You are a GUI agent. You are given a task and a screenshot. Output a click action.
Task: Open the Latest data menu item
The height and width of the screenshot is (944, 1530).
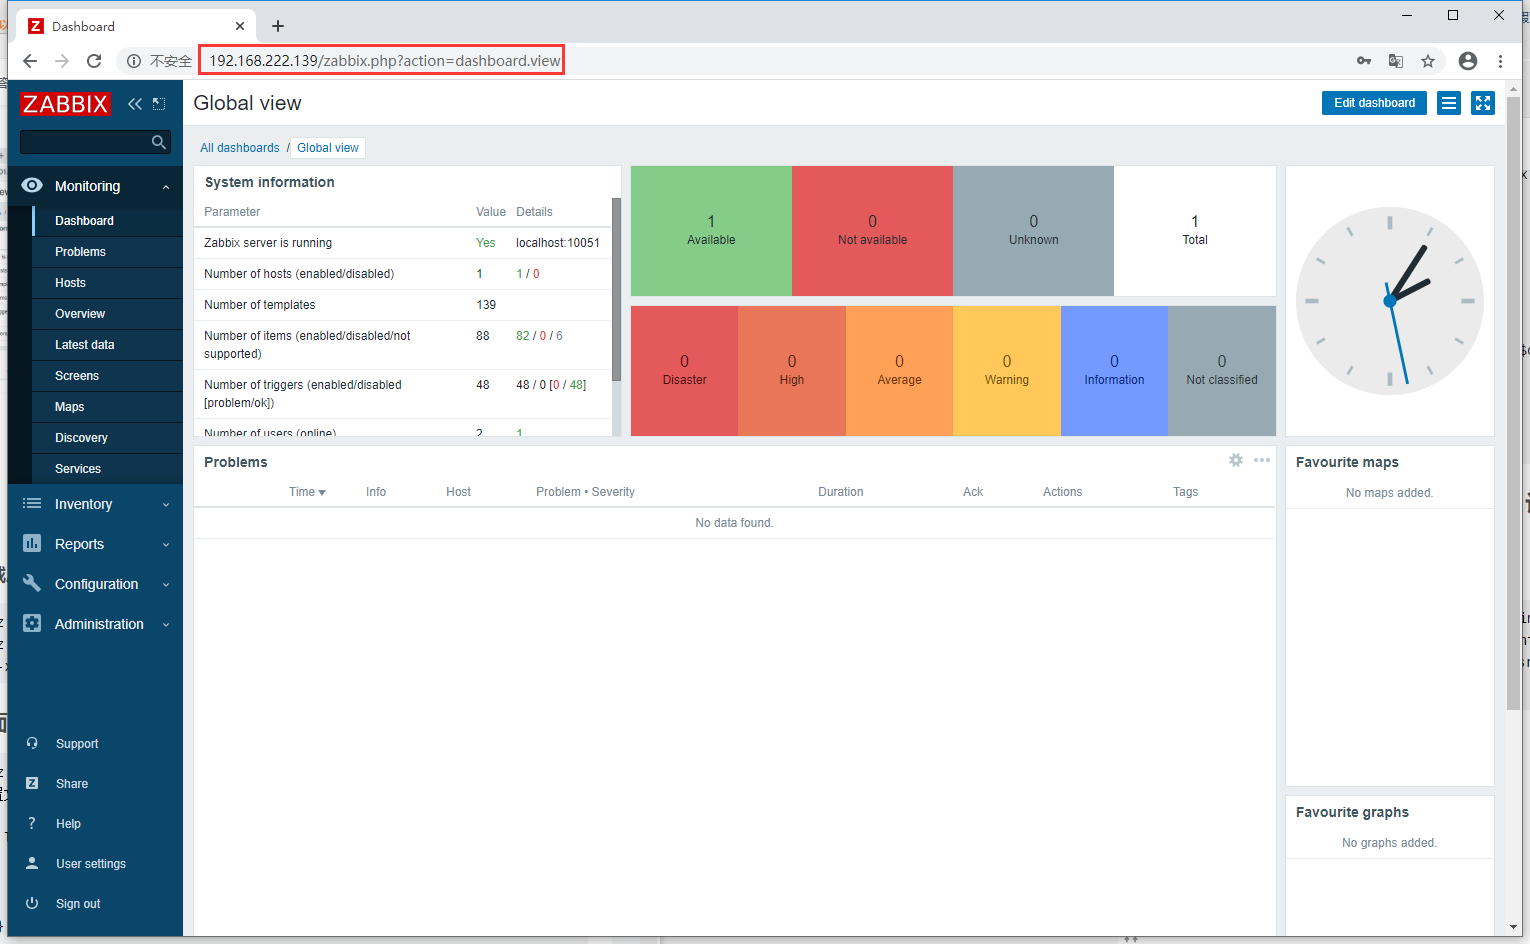pos(85,345)
